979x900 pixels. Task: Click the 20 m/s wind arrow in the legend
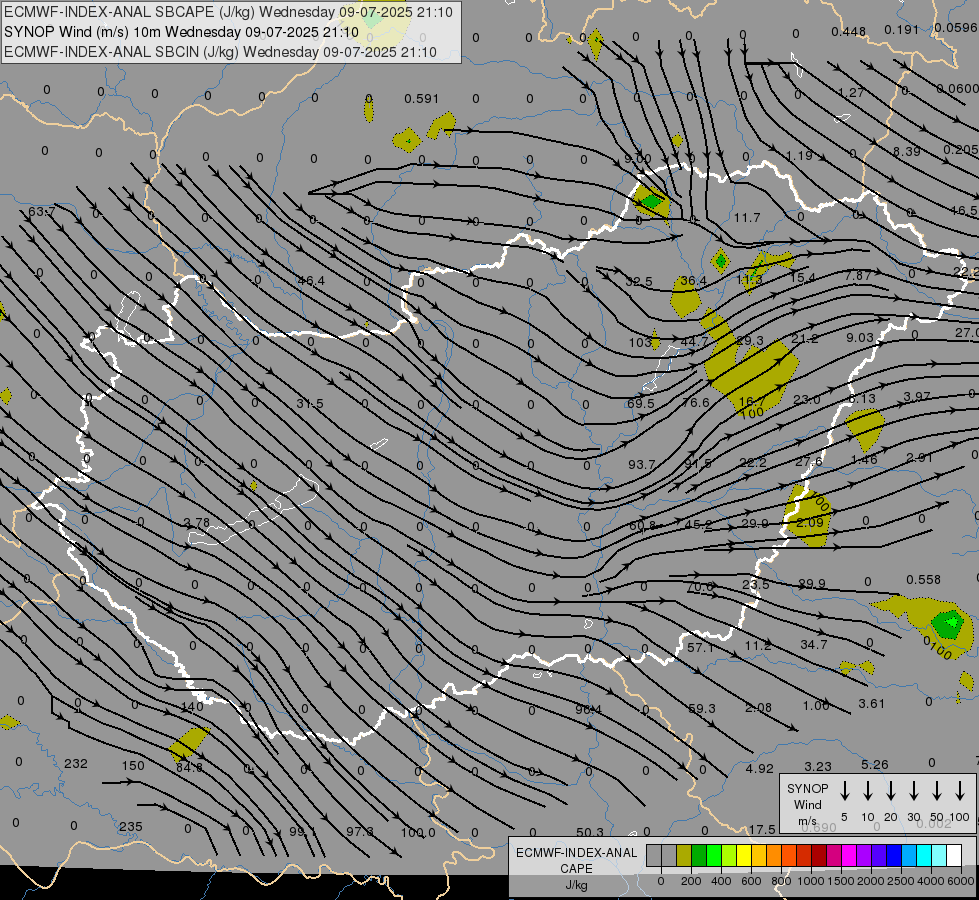coord(891,791)
